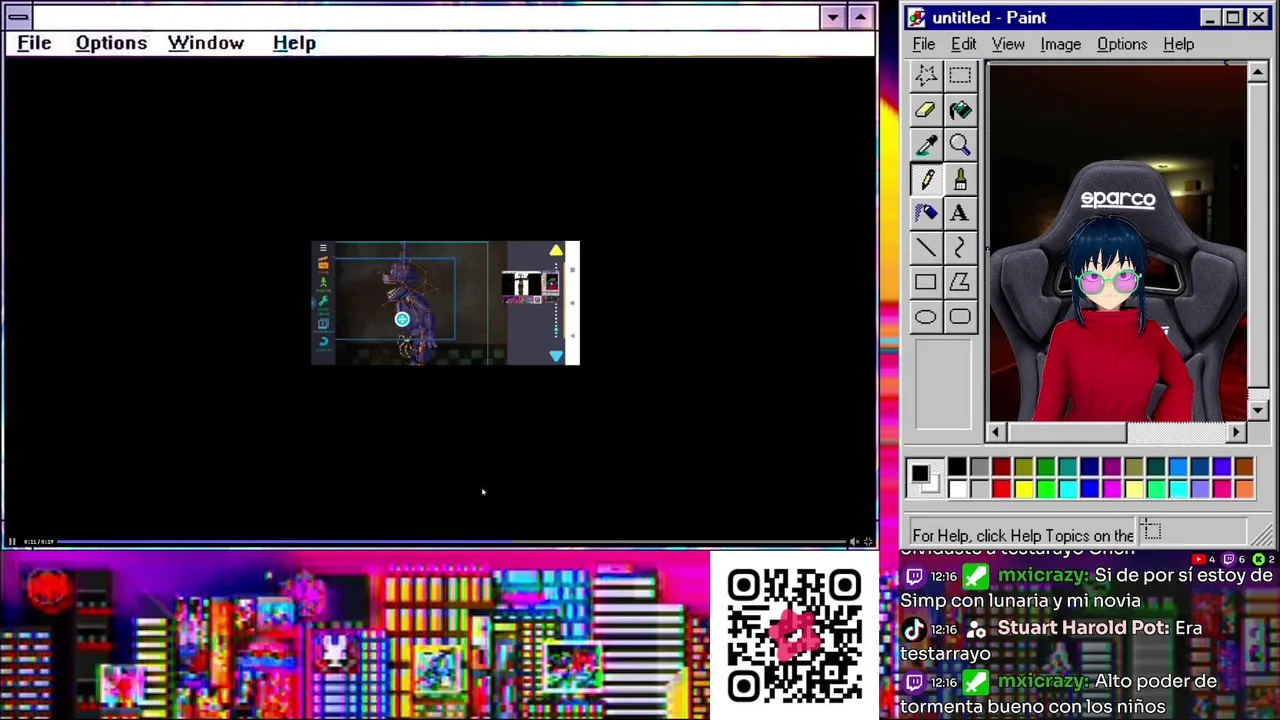This screenshot has height=720, width=1280.
Task: Click the down-arrow button in left title bar
Action: [x=833, y=17]
